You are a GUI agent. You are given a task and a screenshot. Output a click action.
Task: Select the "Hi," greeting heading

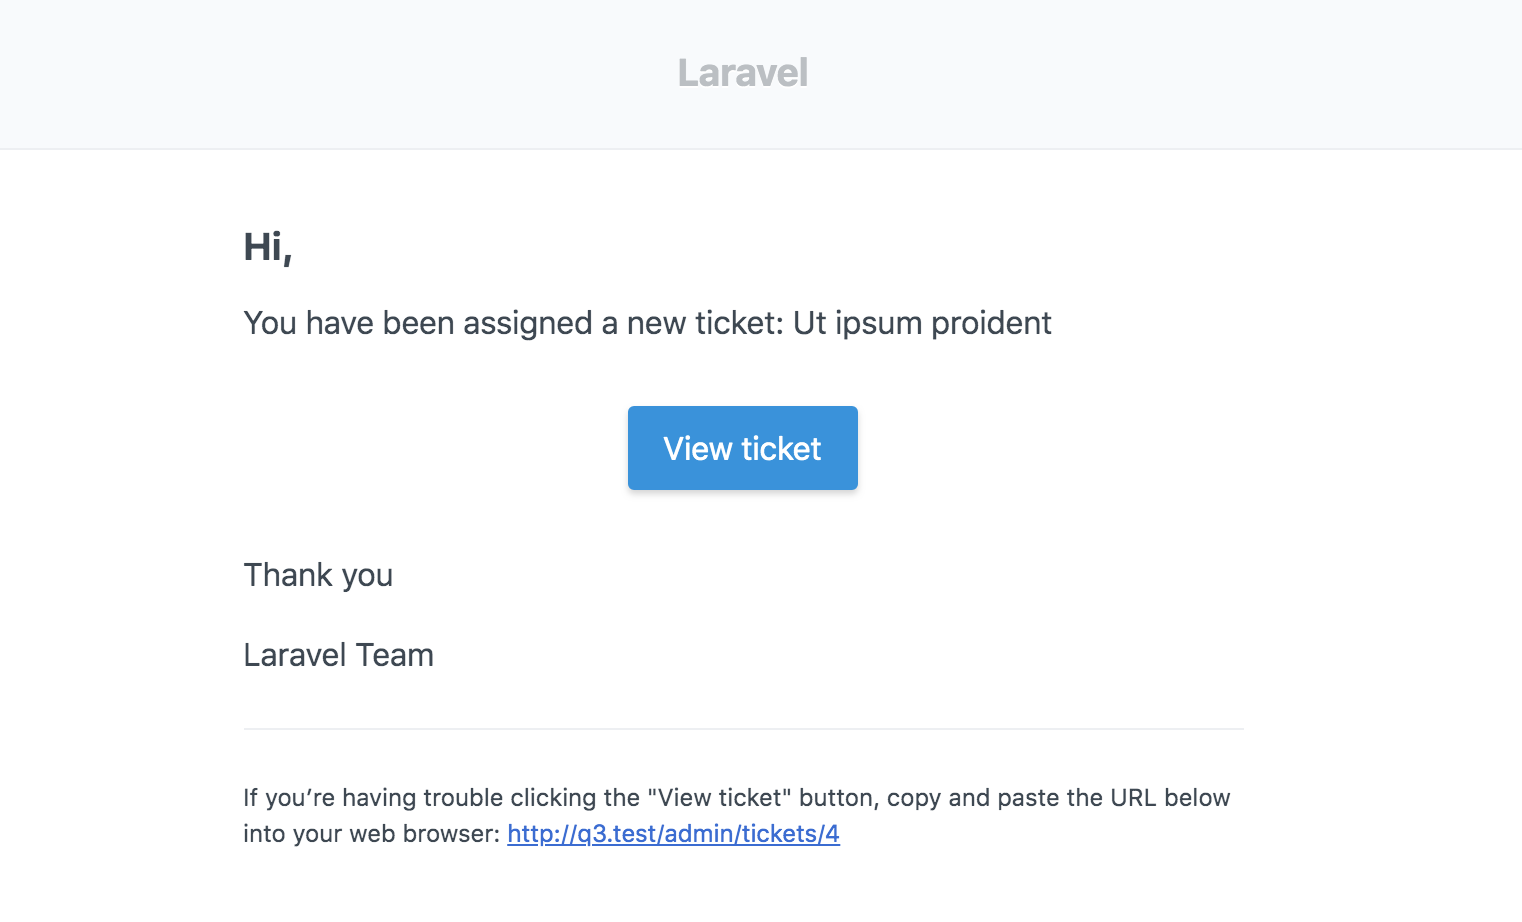click(268, 247)
